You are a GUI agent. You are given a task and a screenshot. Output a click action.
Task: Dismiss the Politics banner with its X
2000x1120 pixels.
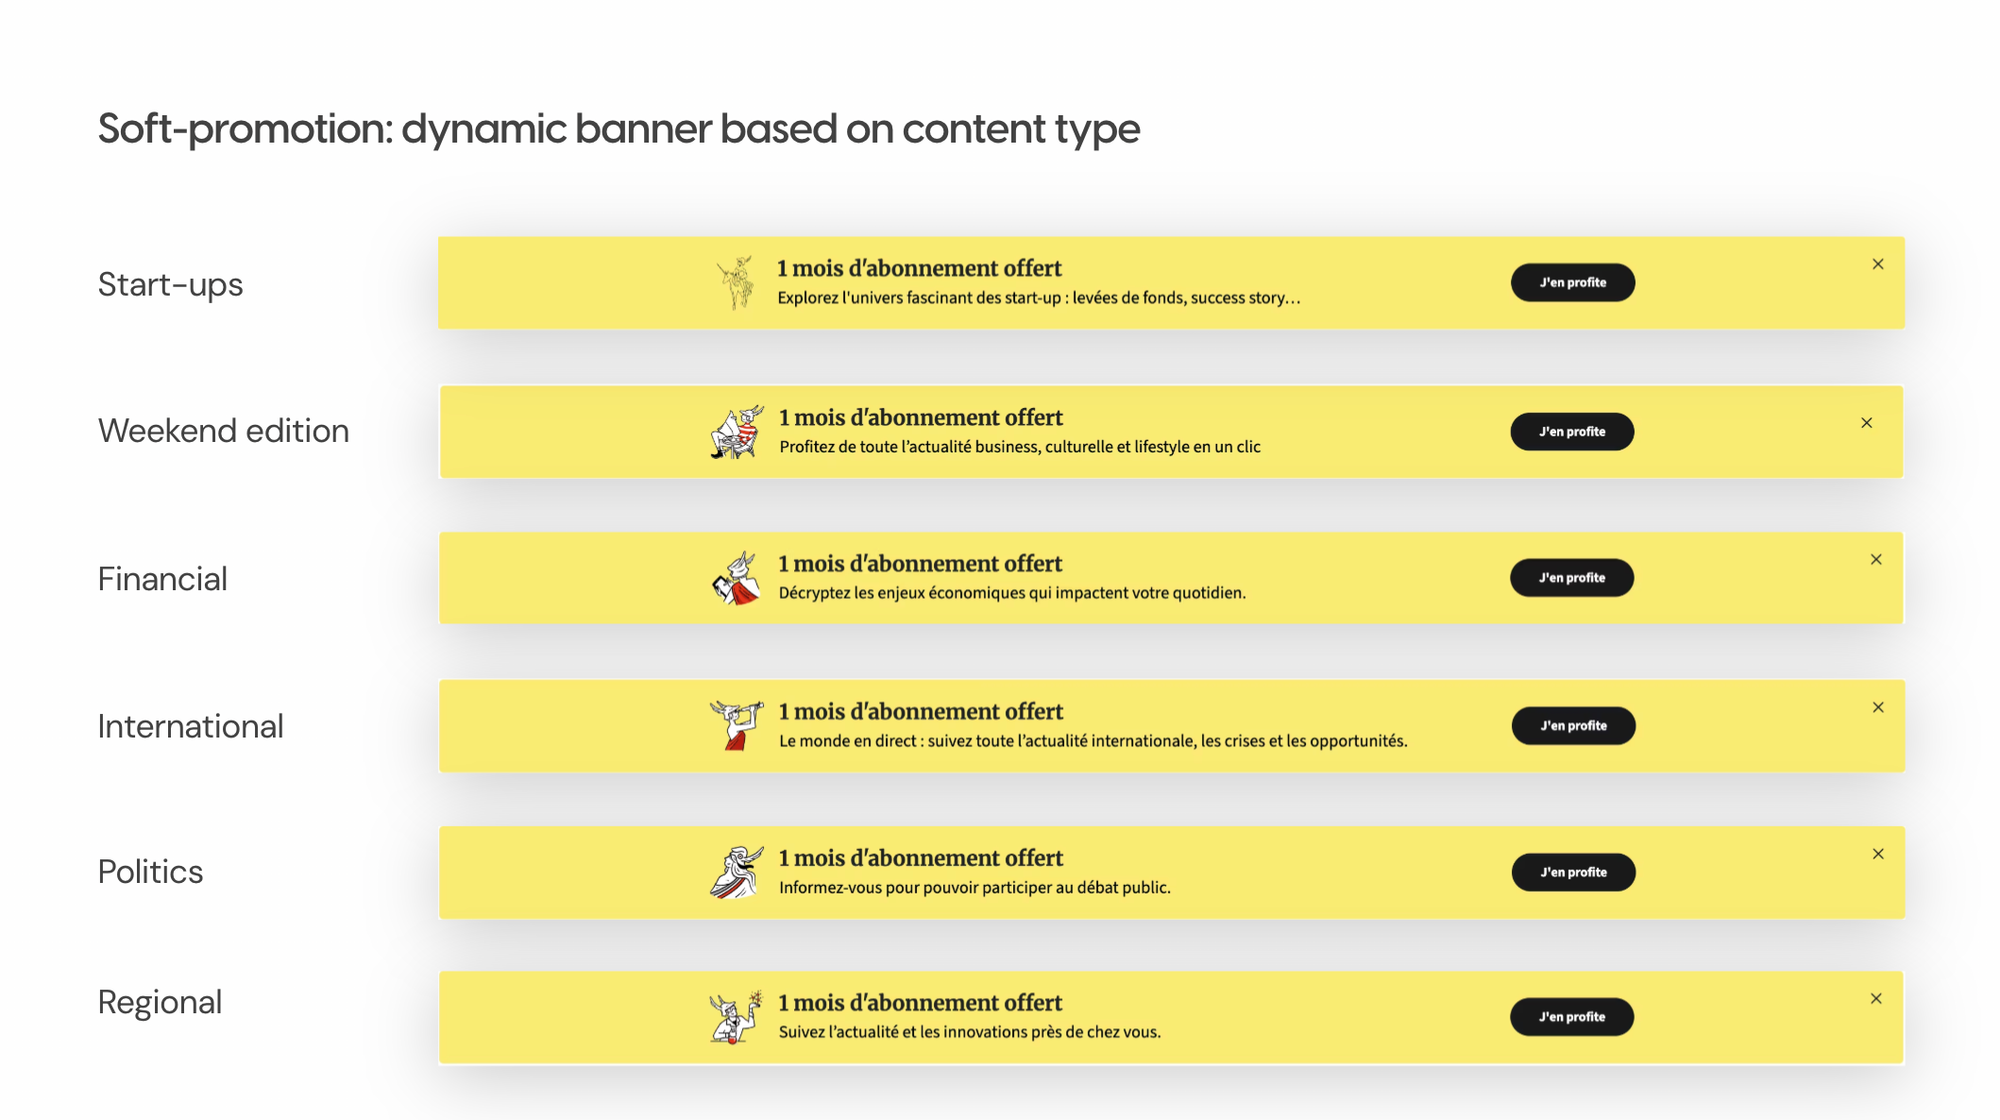1878,854
